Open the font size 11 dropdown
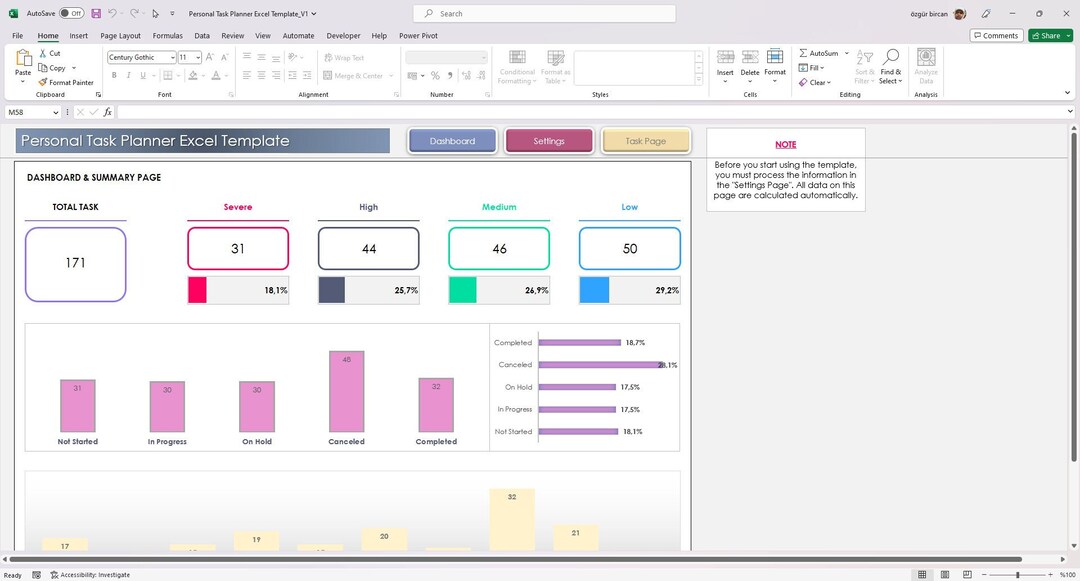The height and width of the screenshot is (581, 1080). coord(197,57)
